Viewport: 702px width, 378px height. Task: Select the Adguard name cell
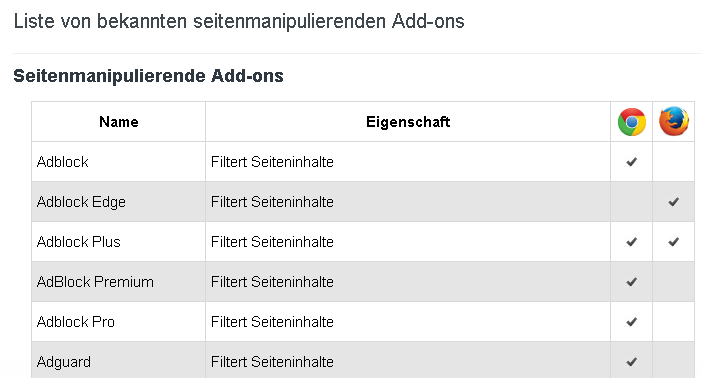(119, 360)
